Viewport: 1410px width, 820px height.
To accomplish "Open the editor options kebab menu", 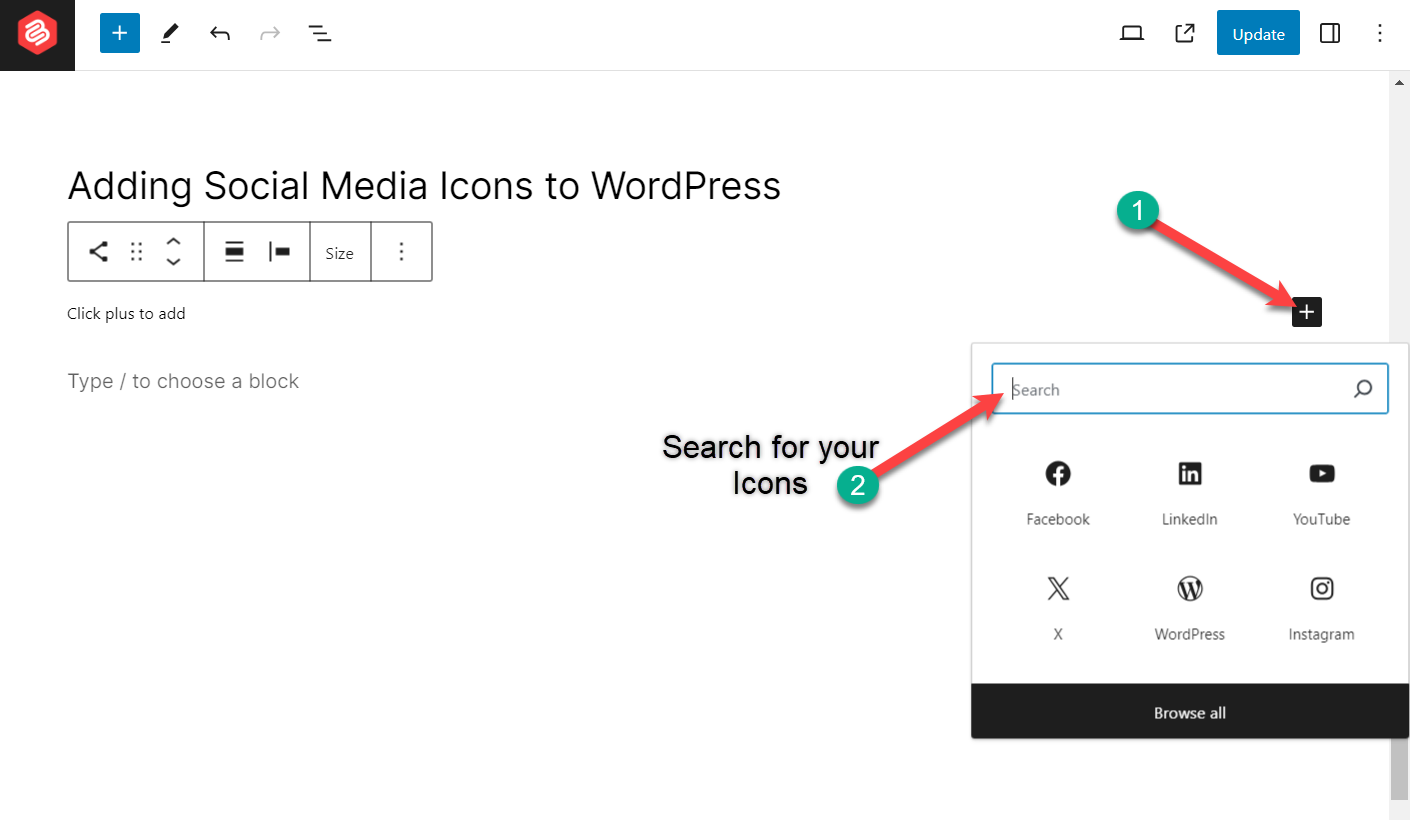I will pyautogui.click(x=1380, y=32).
